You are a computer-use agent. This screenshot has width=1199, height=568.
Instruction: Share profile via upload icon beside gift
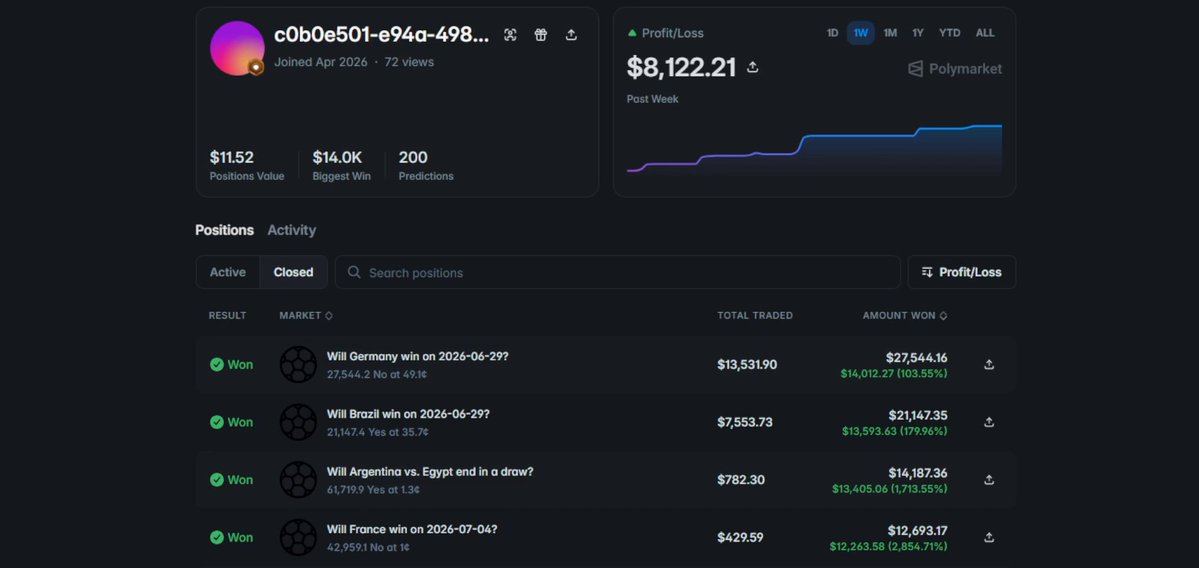pos(571,34)
